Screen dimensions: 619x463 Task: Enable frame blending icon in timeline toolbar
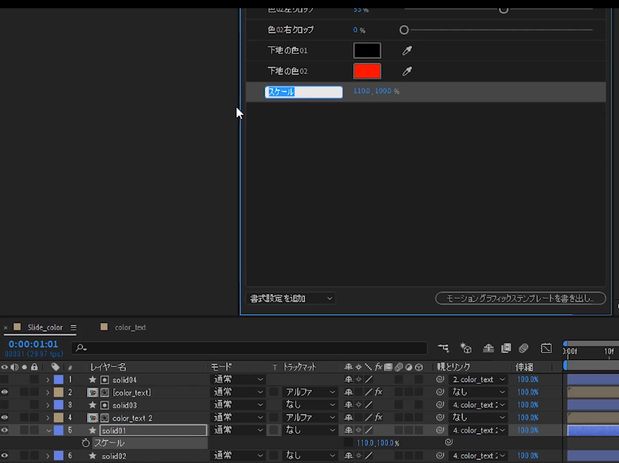[x=506, y=348]
